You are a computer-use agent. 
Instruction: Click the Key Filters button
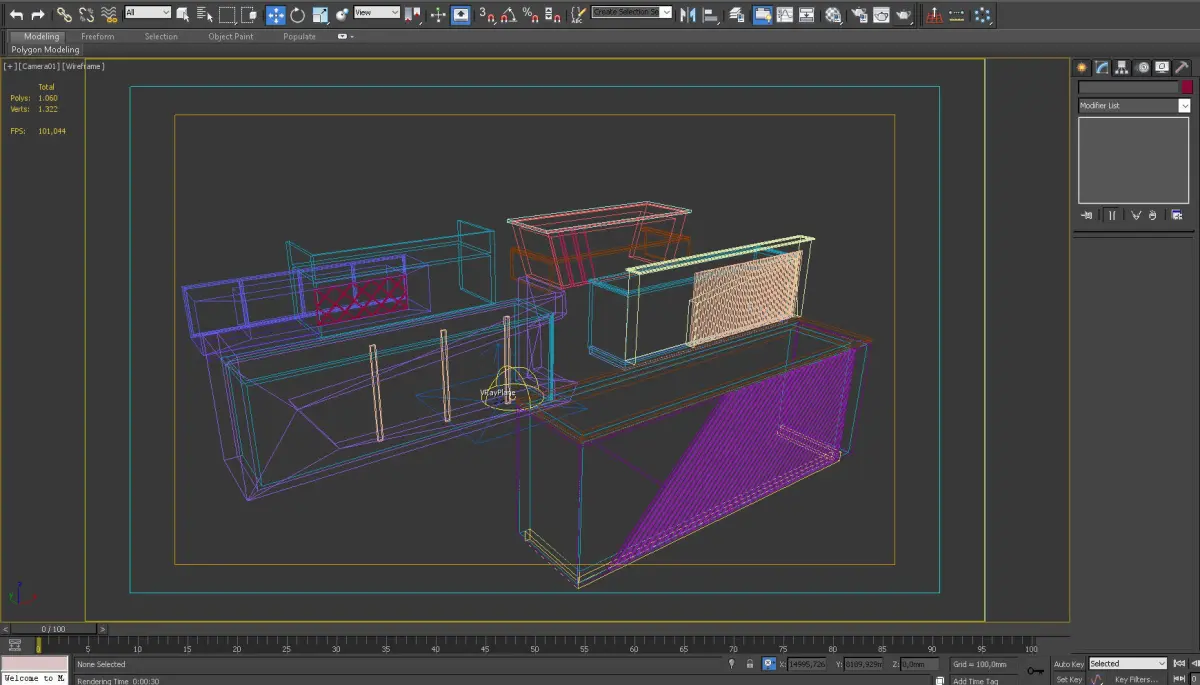[x=1135, y=680]
